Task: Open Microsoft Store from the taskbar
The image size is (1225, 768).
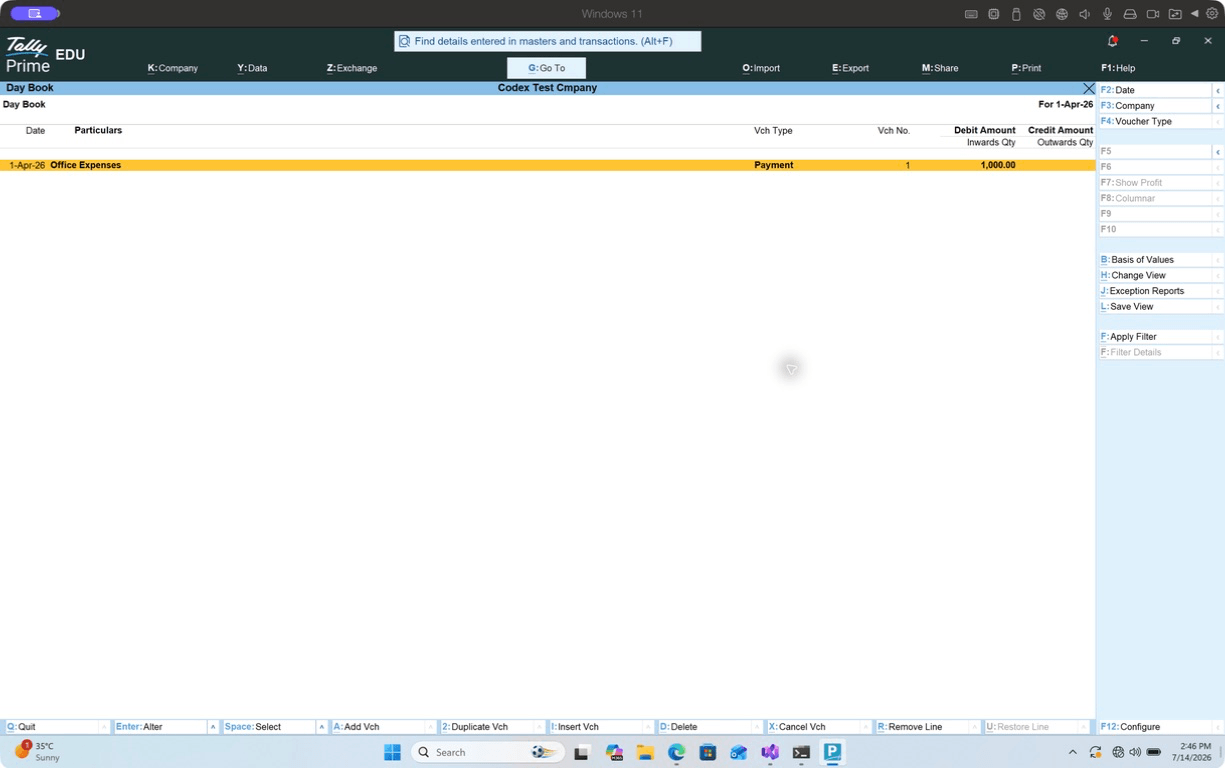Action: 708,752
